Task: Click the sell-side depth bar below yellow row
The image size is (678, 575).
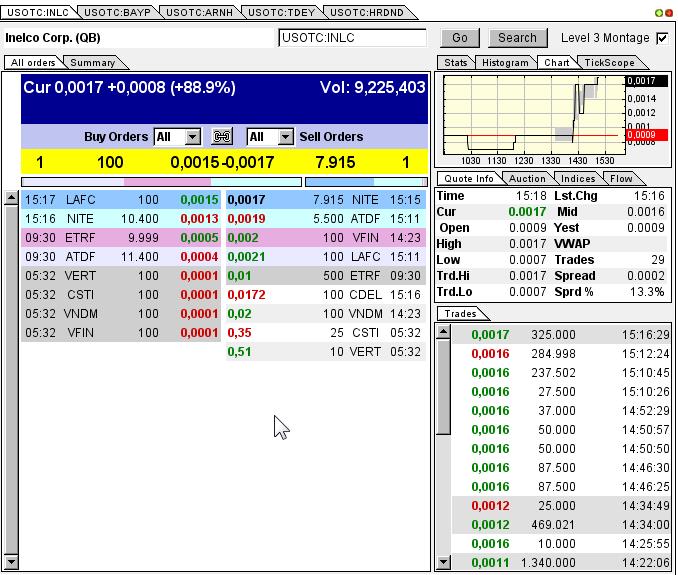Action: 366,182
